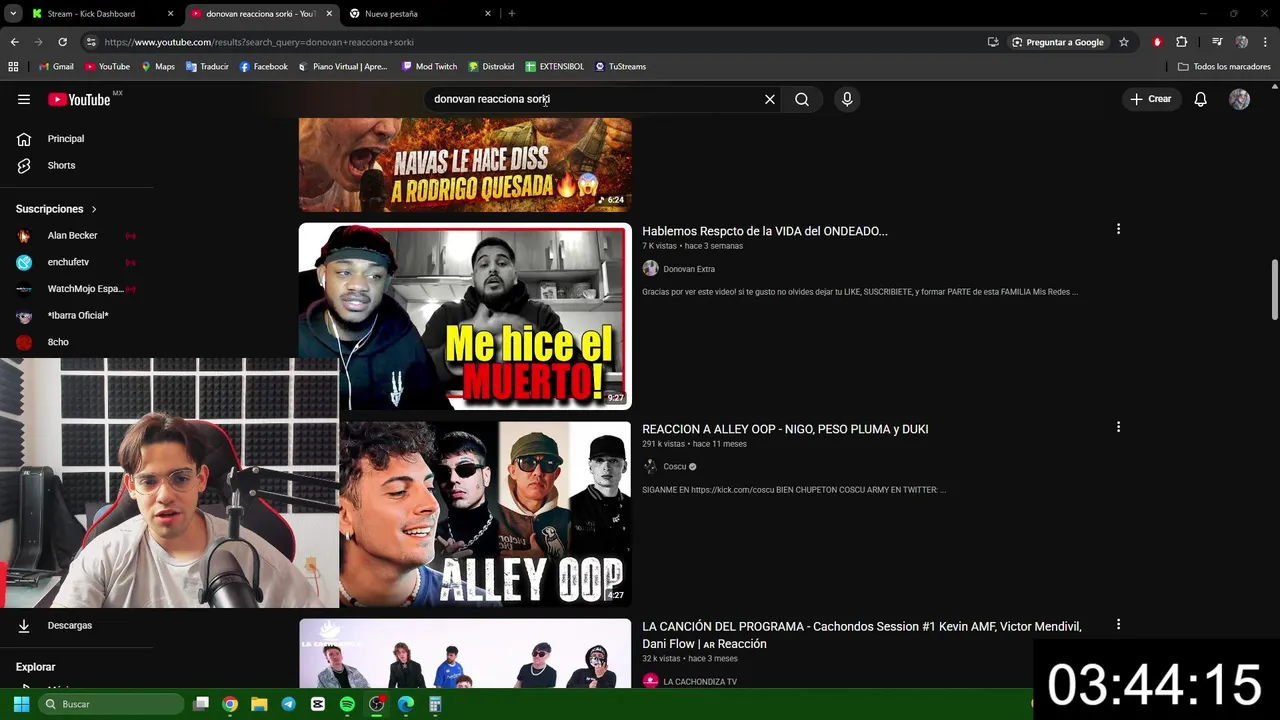Play the ALLEY OOP video thumbnail
1280x720 pixels.
485,514
